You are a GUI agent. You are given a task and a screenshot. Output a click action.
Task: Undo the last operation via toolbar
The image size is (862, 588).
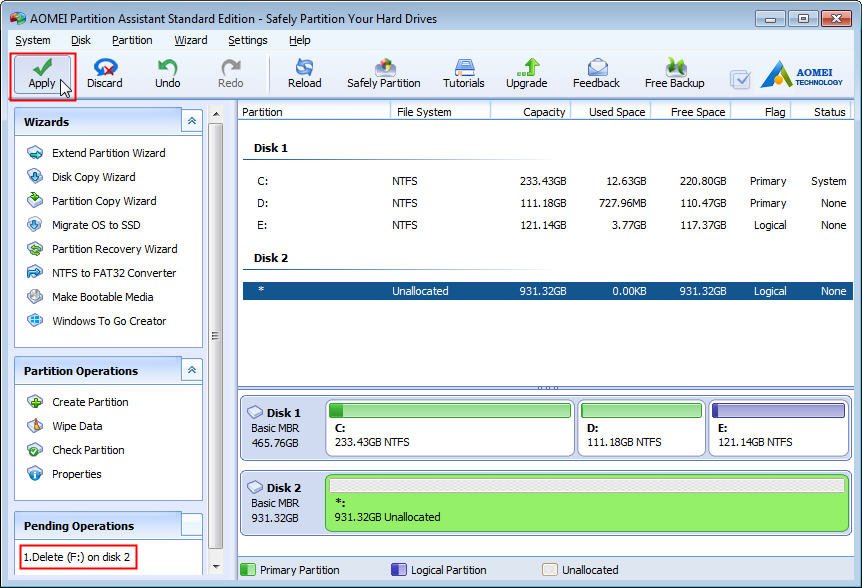pos(167,73)
